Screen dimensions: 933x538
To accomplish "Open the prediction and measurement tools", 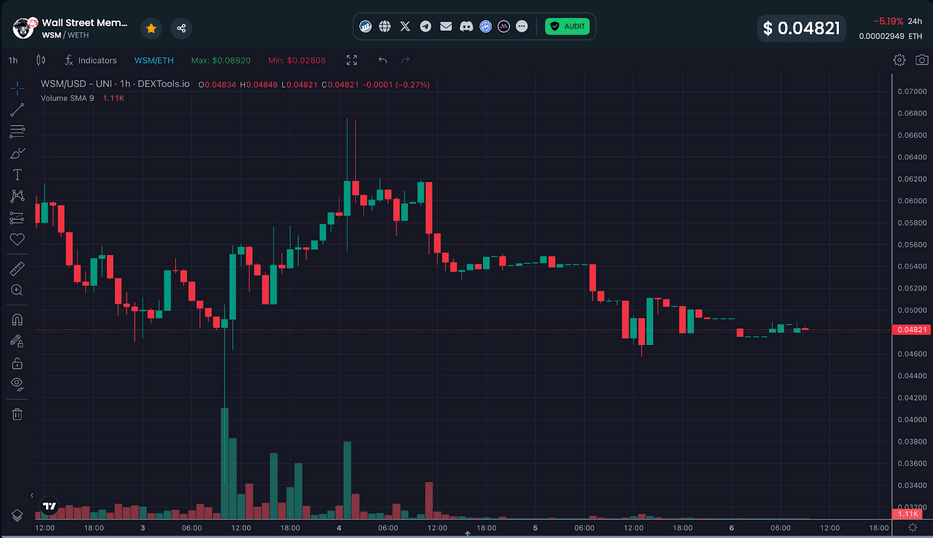I will click(x=17, y=218).
